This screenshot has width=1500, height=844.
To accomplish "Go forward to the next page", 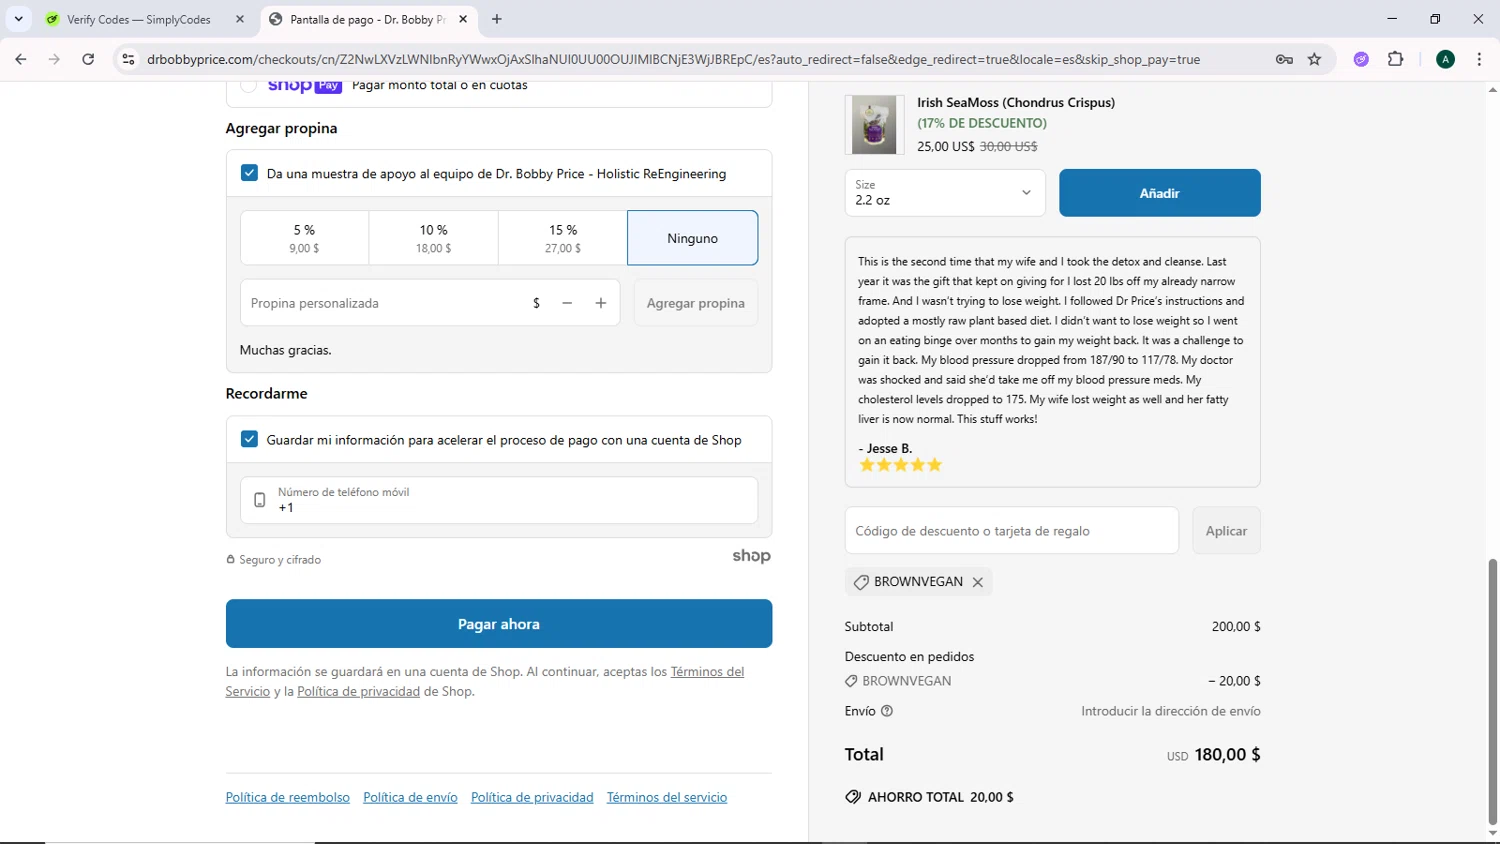I will pos(54,59).
